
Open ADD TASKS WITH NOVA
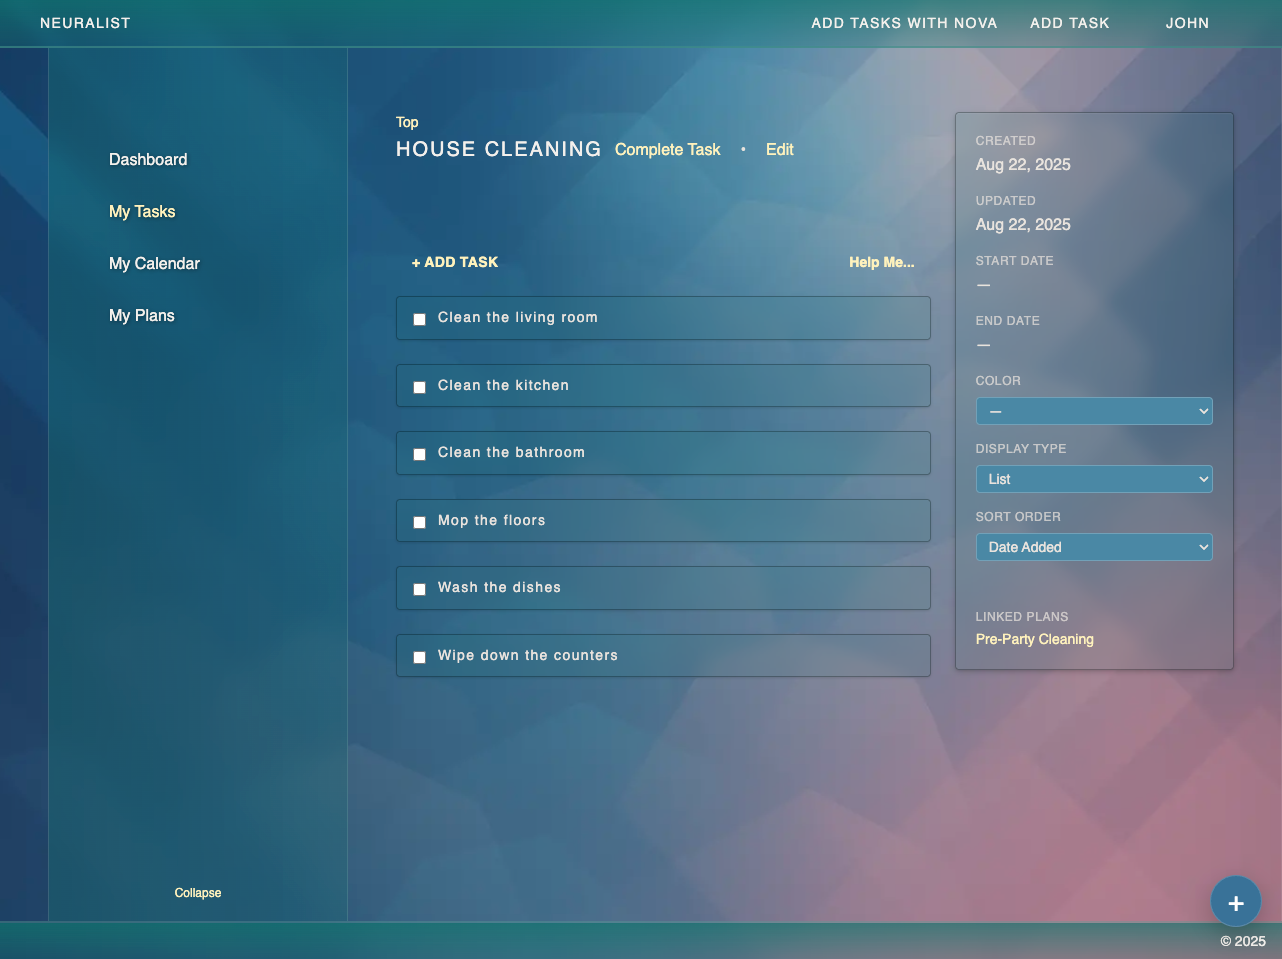(x=904, y=22)
